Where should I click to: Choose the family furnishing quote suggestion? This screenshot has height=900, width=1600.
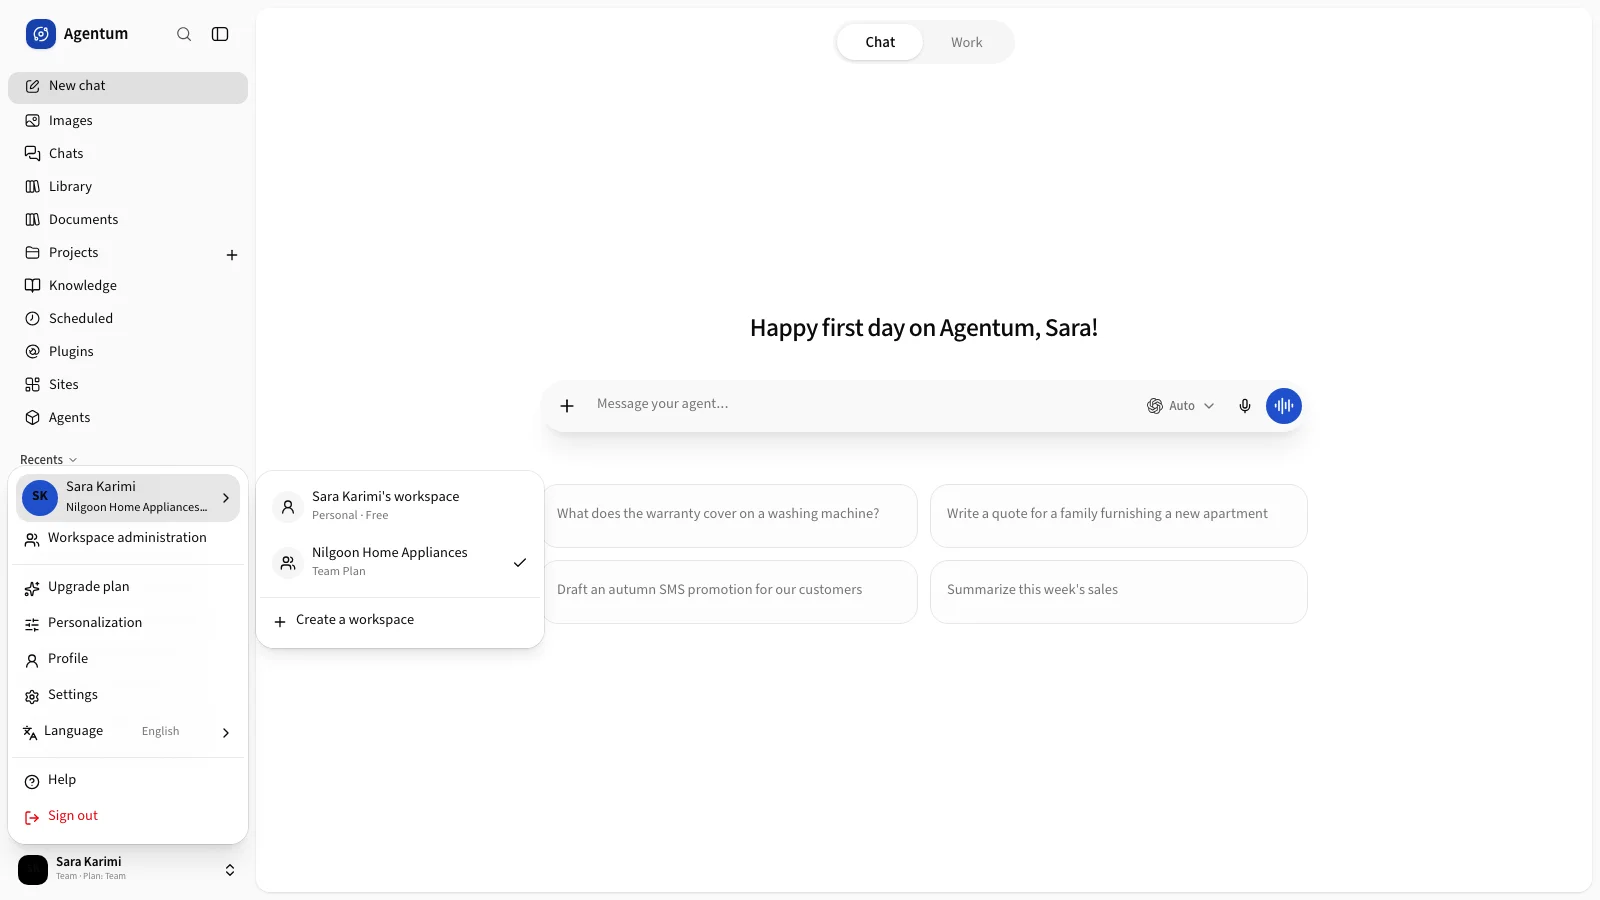click(1119, 516)
